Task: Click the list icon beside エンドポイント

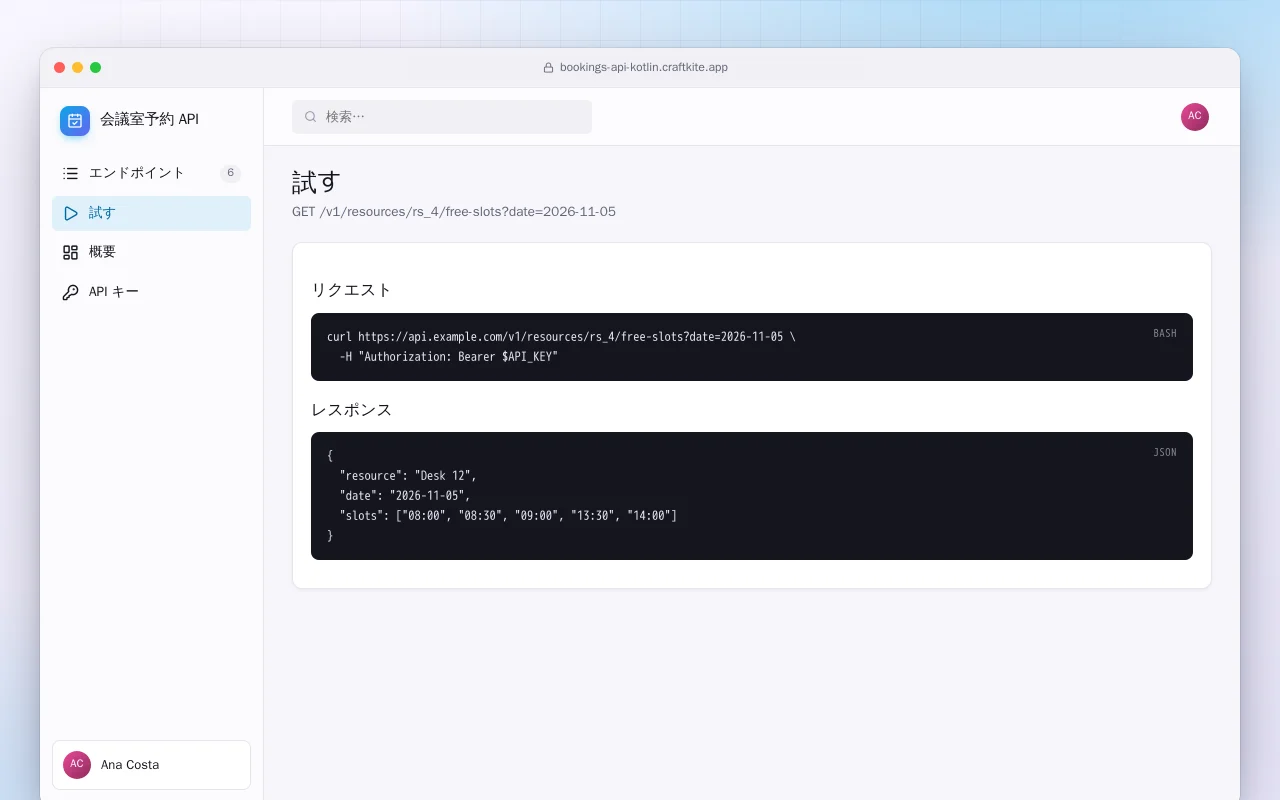Action: (x=70, y=173)
